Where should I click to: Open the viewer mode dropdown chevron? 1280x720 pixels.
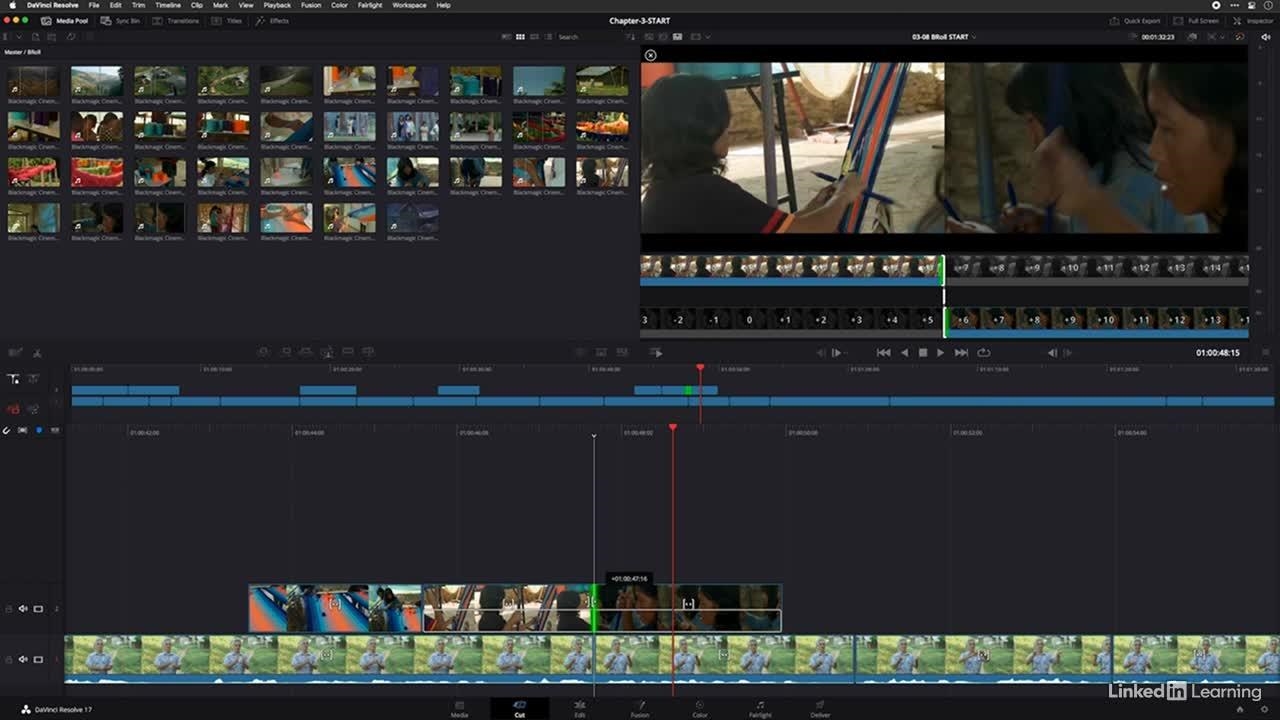708,37
